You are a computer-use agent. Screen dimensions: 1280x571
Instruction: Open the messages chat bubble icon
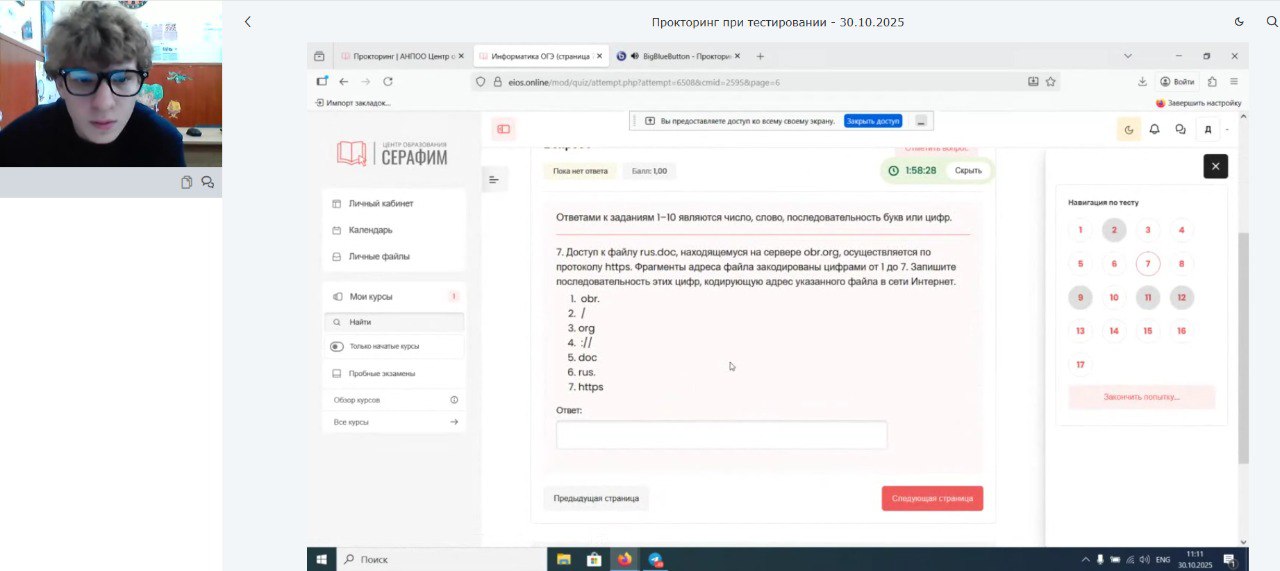pyautogui.click(x=1181, y=129)
